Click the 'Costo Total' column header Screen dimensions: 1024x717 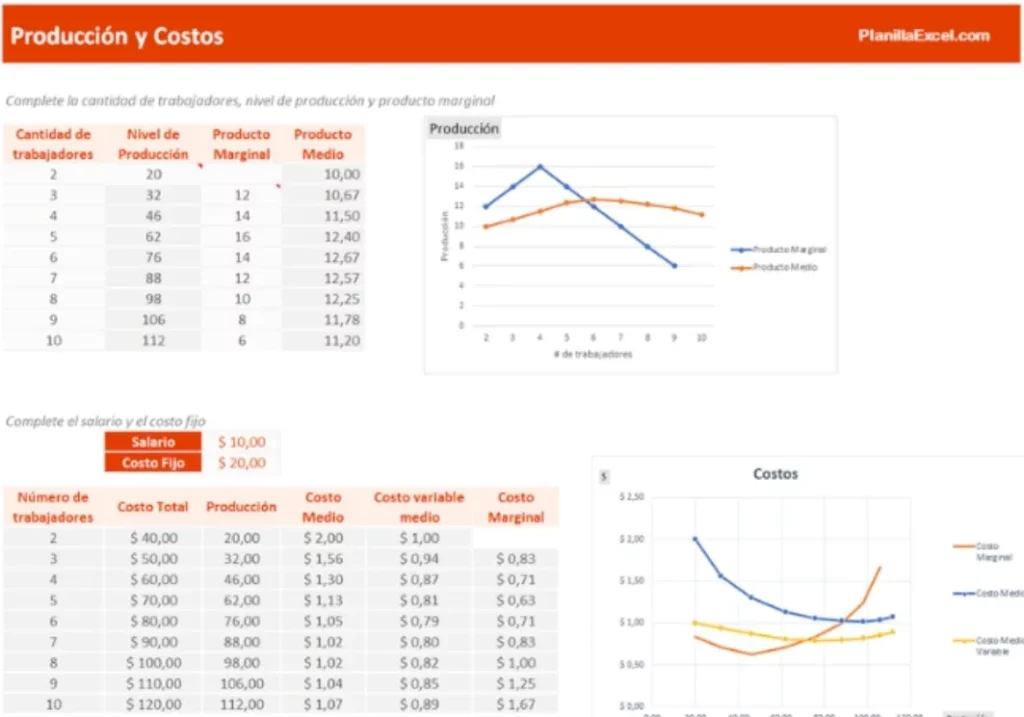click(x=153, y=507)
